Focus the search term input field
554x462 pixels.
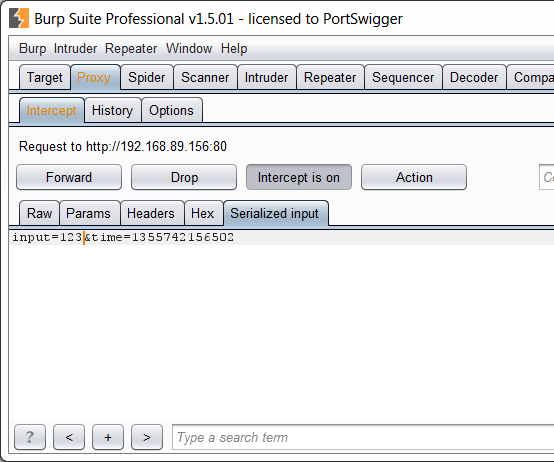363,437
